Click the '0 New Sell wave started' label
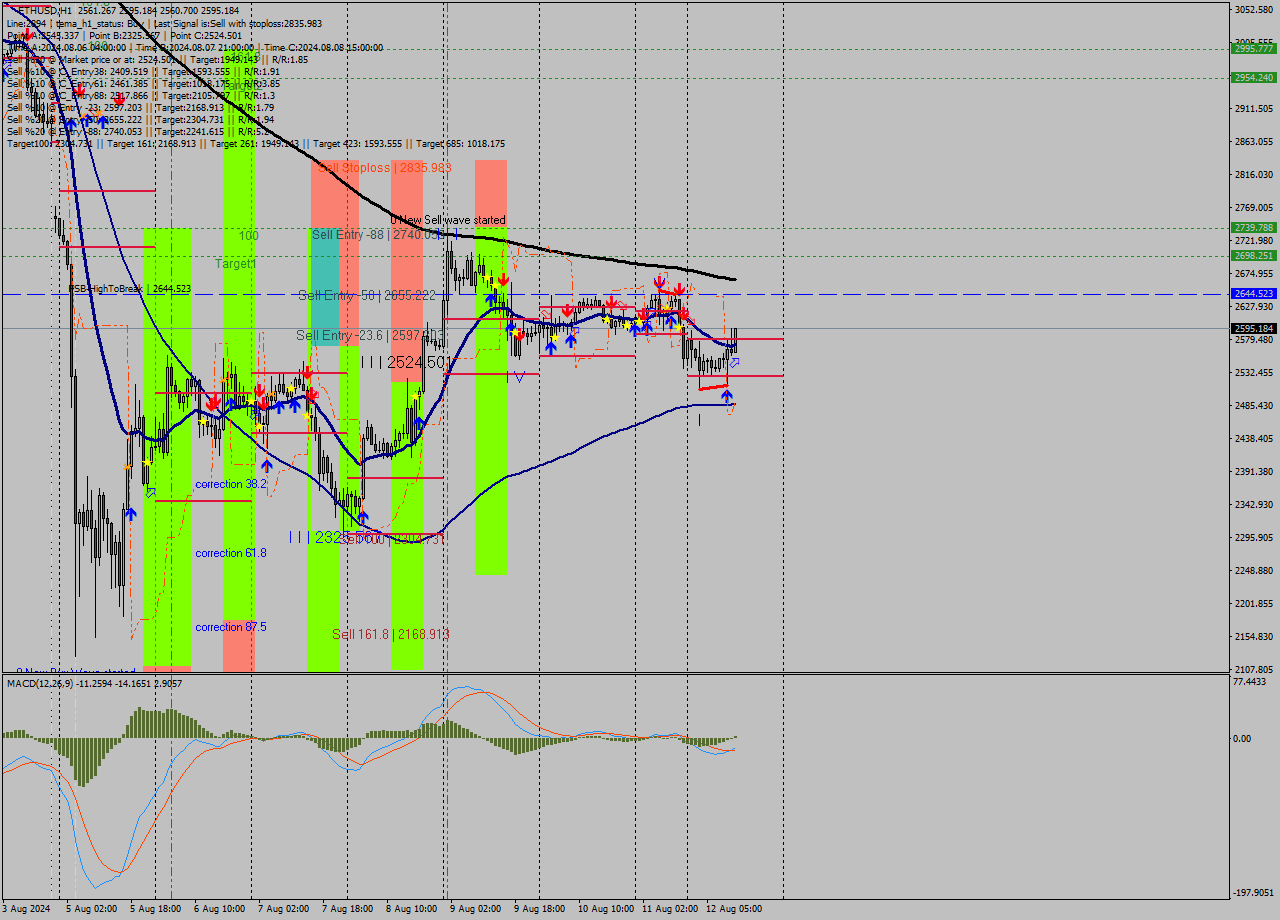 tap(448, 220)
